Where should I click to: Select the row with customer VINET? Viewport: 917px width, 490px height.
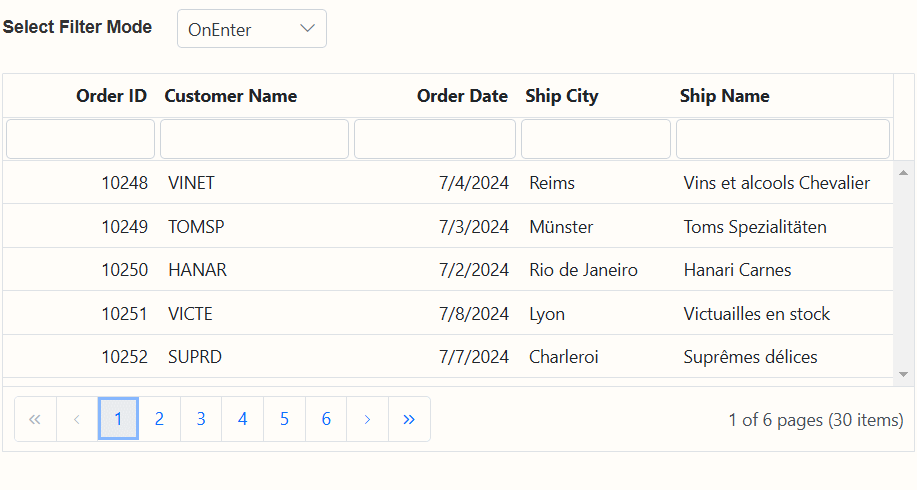[x=448, y=183]
